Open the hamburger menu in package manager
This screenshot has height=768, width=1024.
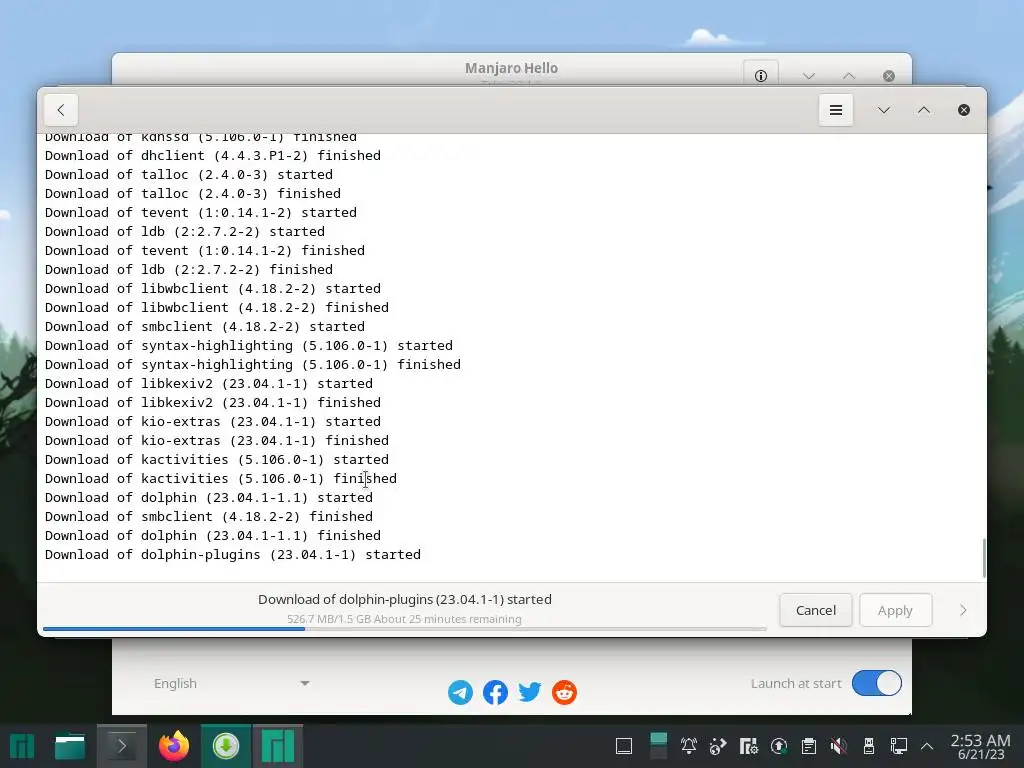(835, 110)
